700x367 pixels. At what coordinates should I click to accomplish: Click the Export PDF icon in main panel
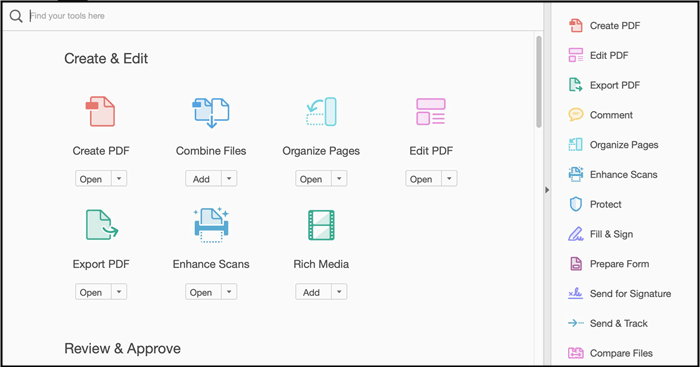coord(101,225)
